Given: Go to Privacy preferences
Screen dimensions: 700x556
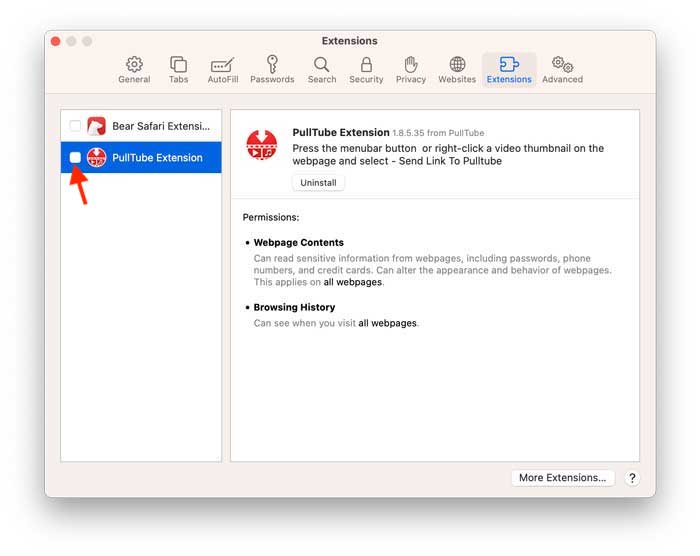Looking at the screenshot, I should 410,70.
